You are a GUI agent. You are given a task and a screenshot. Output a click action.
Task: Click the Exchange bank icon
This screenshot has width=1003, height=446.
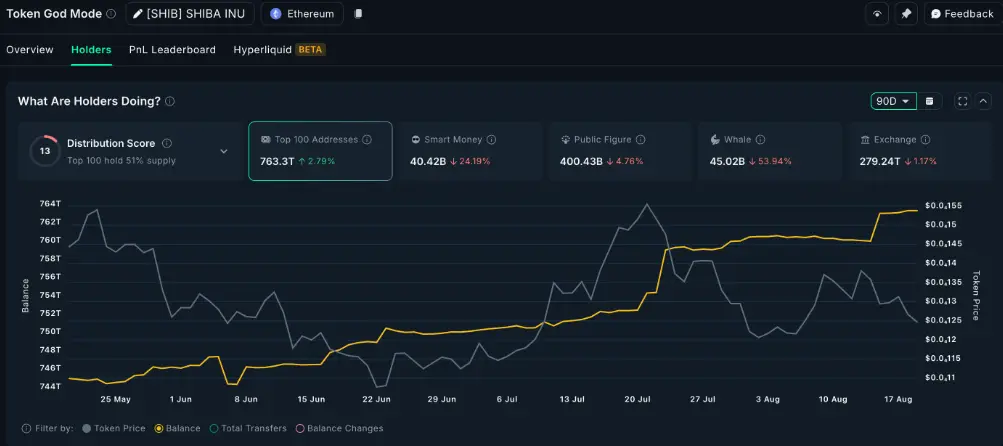(x=865, y=139)
